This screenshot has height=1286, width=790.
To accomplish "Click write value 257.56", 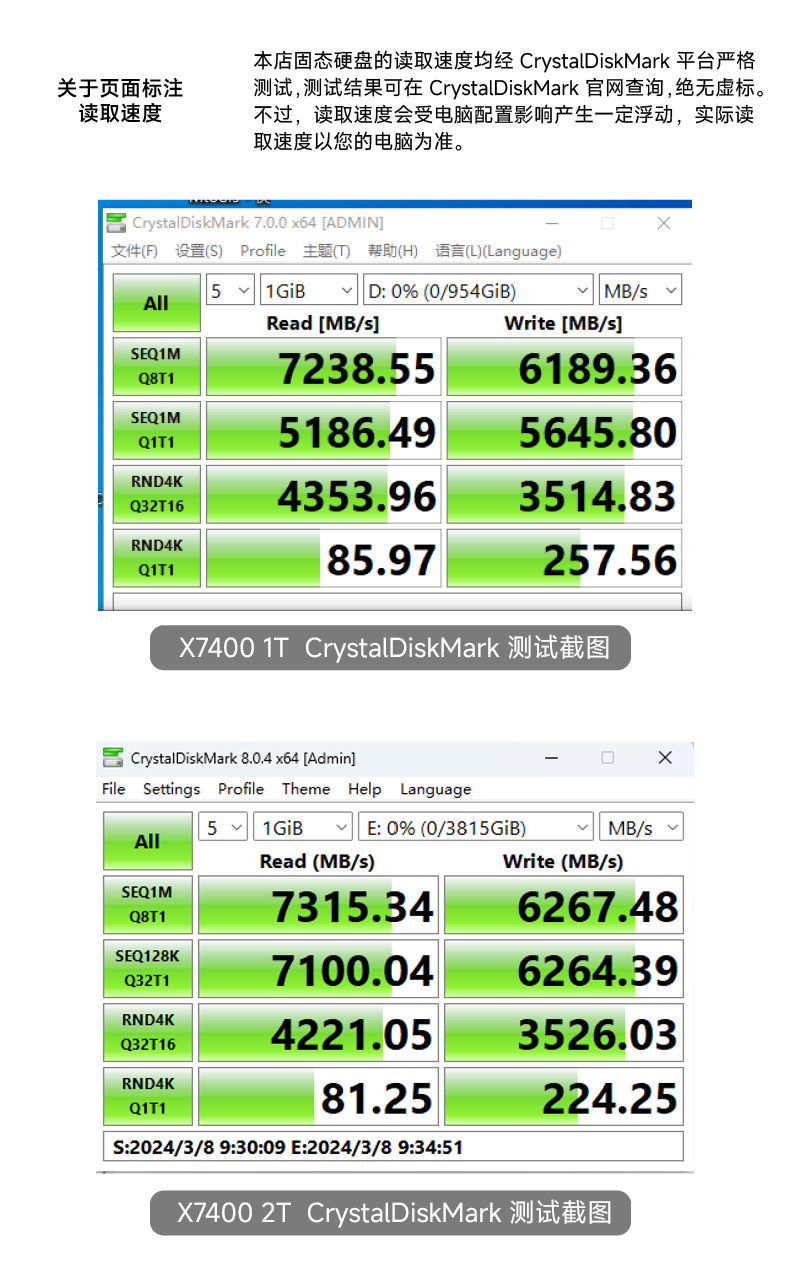I will pos(564,559).
